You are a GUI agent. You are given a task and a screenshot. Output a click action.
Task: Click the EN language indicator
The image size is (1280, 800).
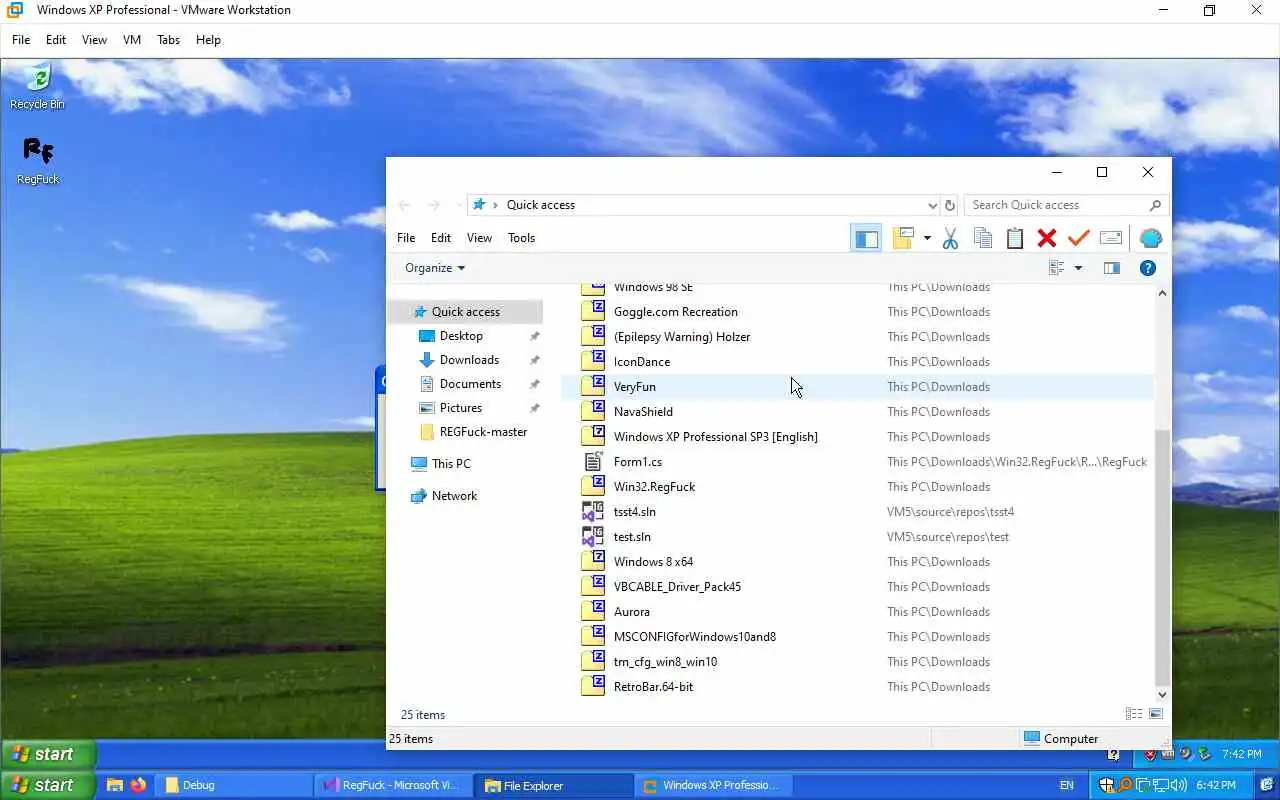point(1067,785)
